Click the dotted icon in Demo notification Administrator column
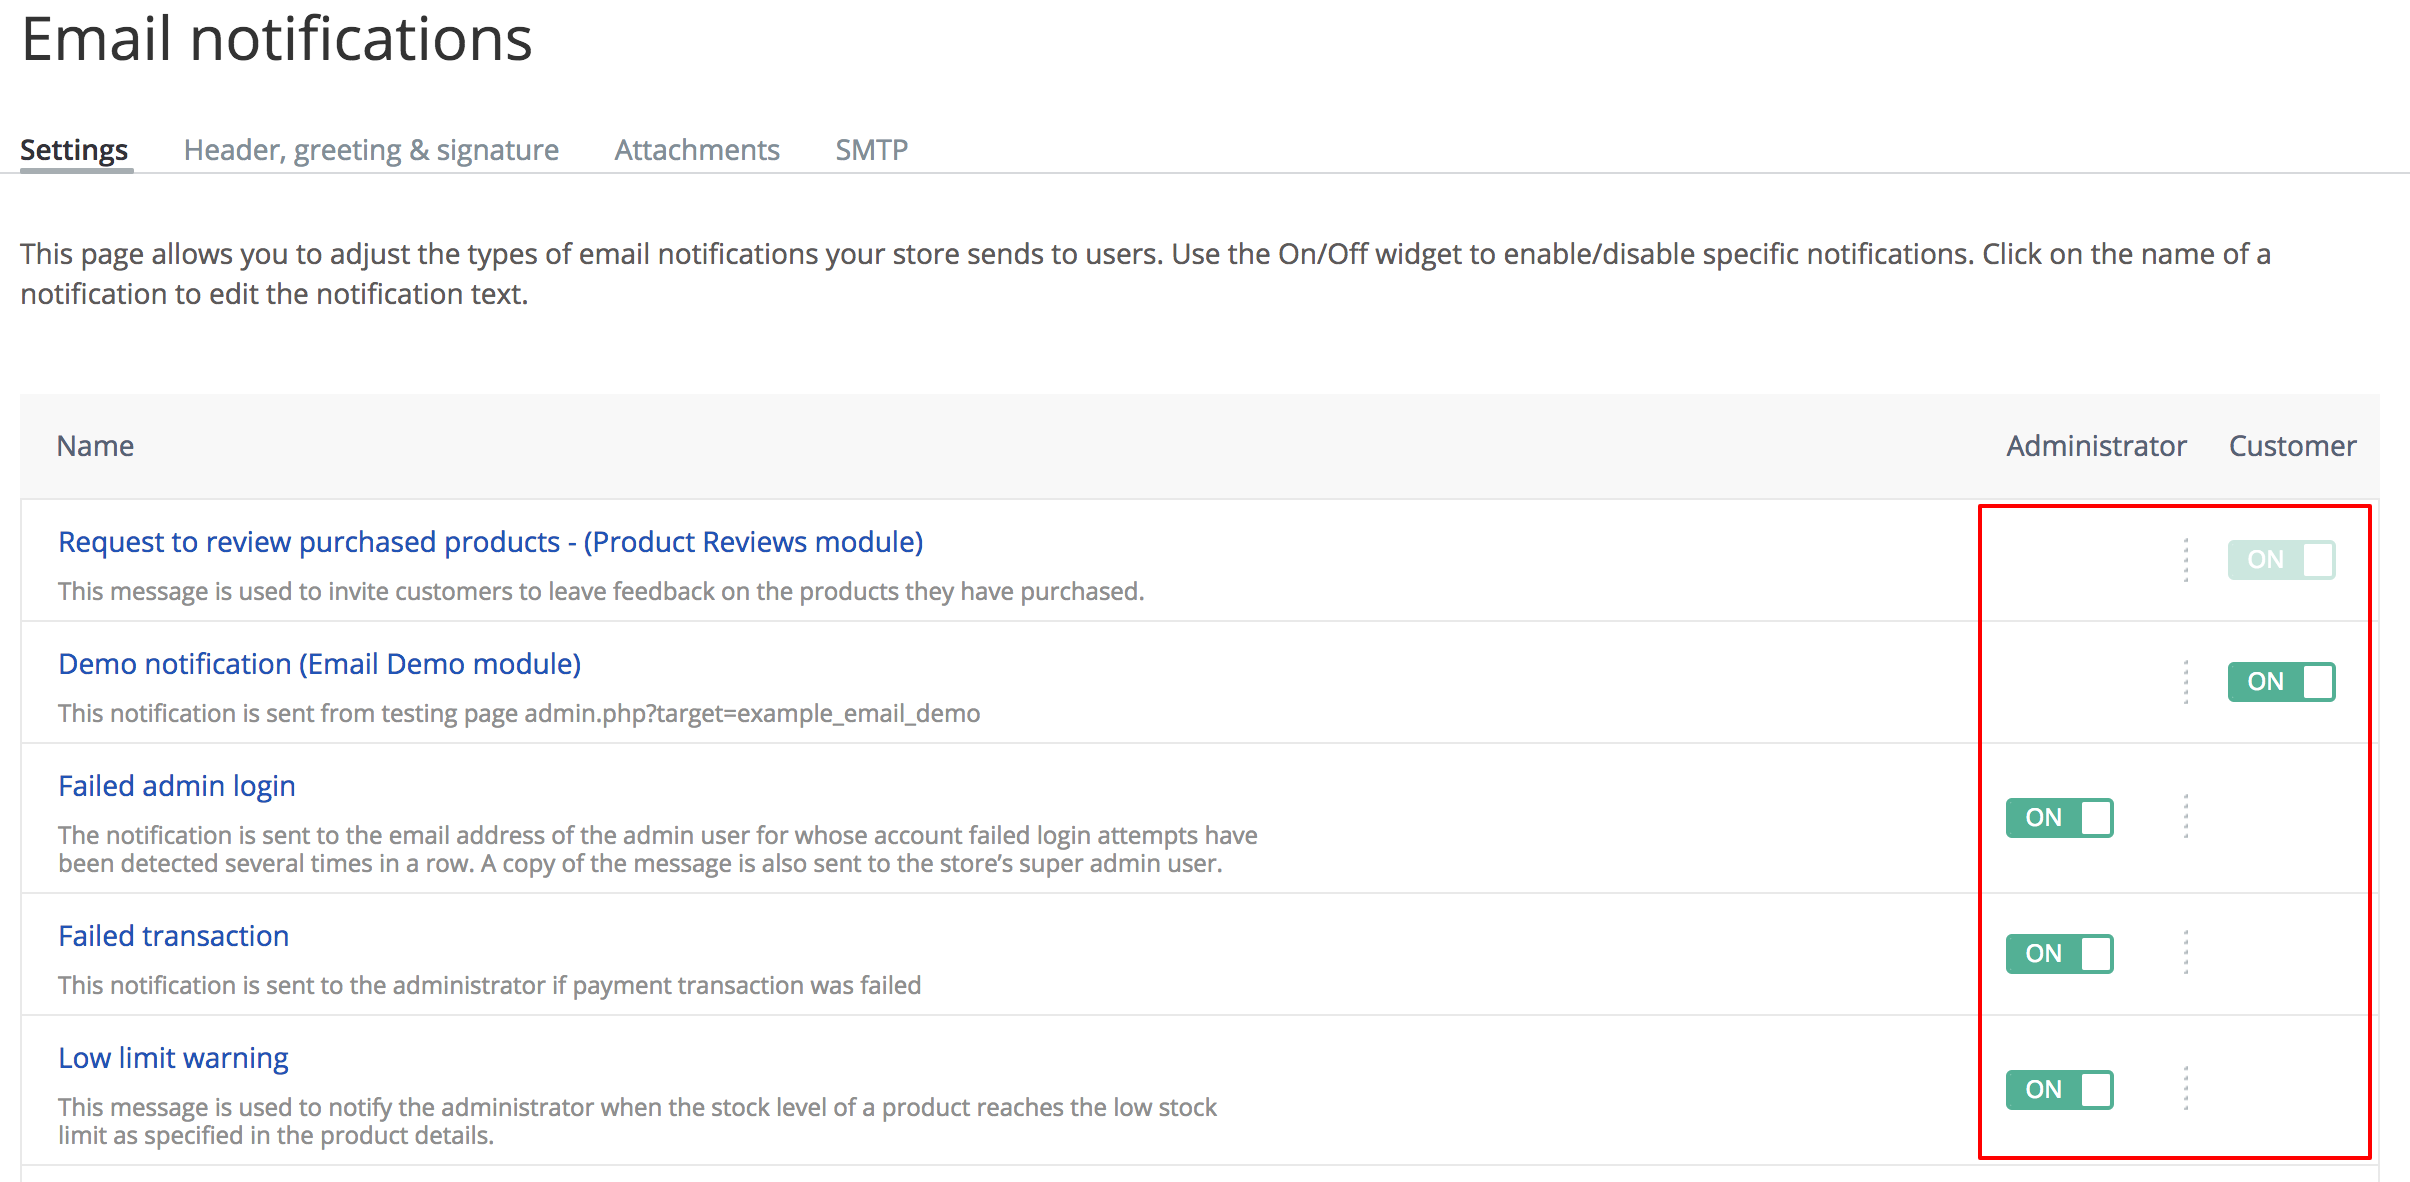This screenshot has height=1182, width=2410. (x=2184, y=681)
